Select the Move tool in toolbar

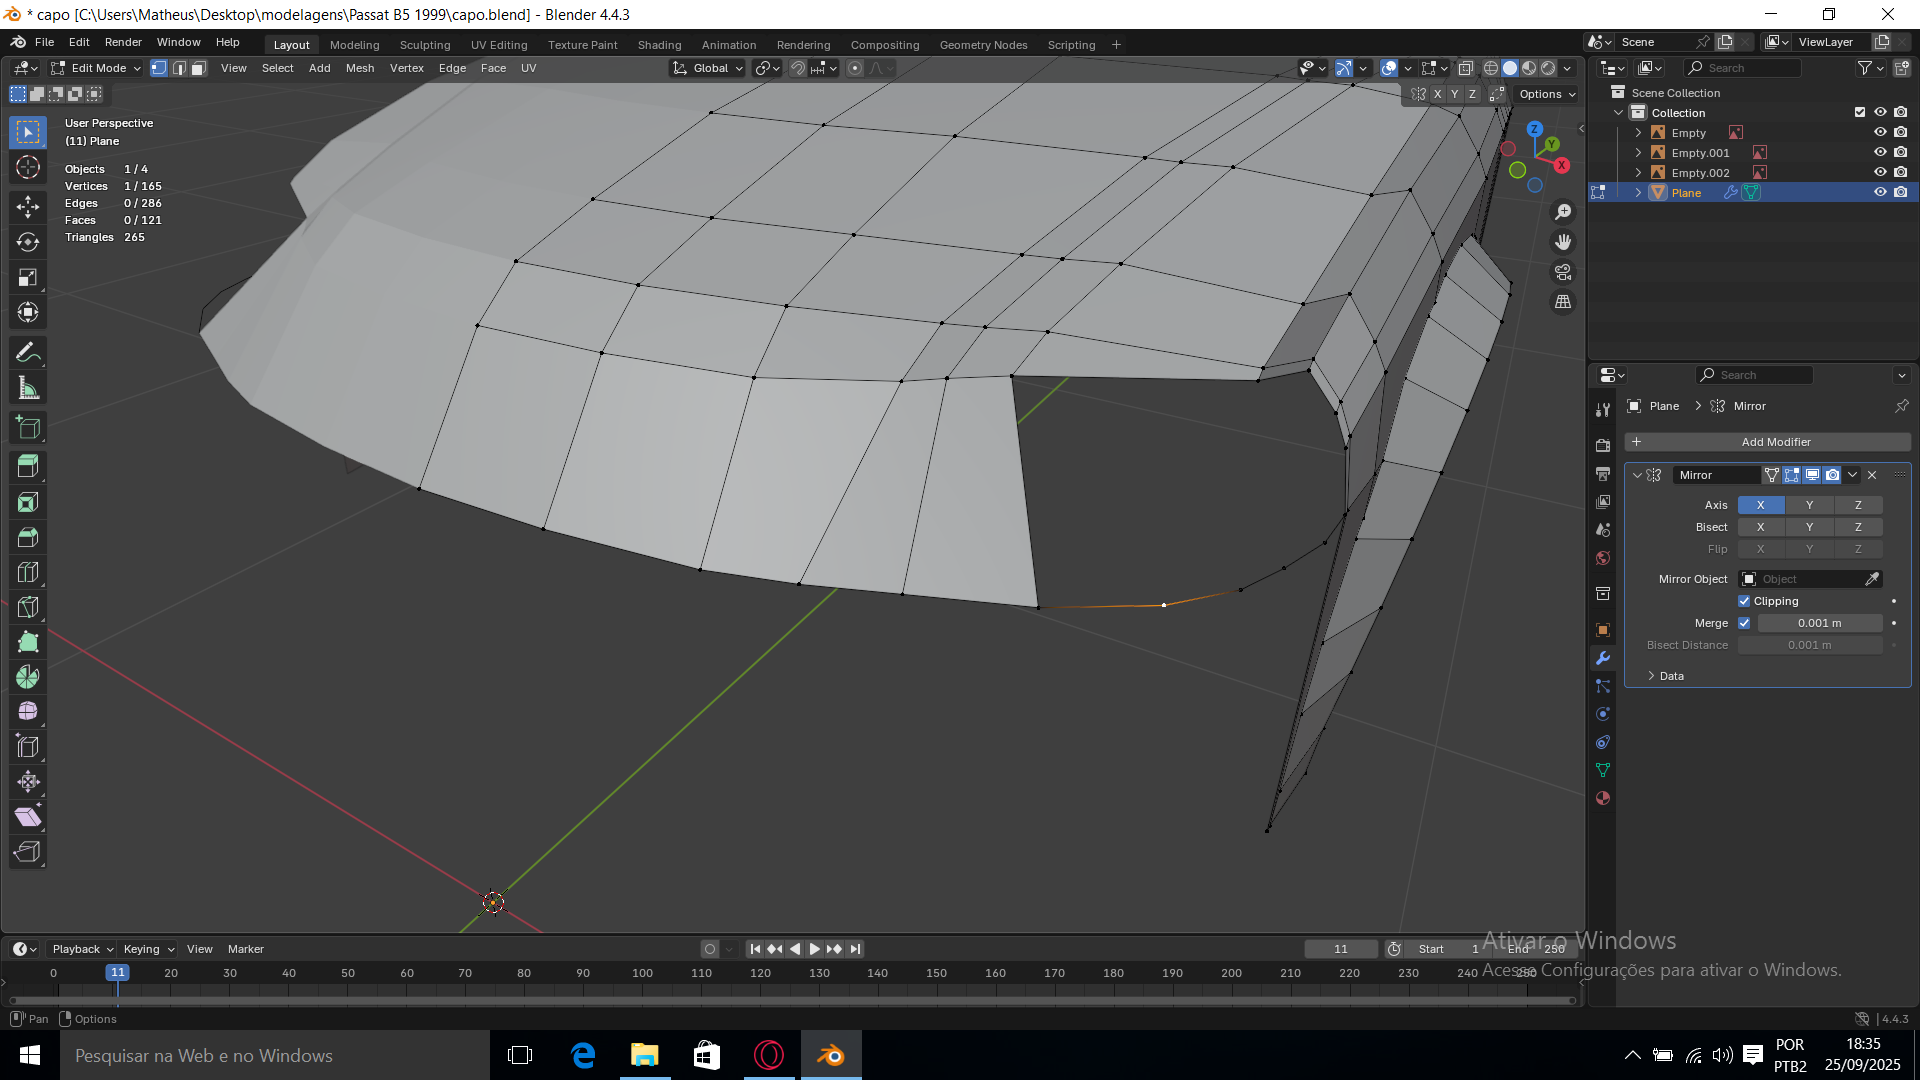28,207
